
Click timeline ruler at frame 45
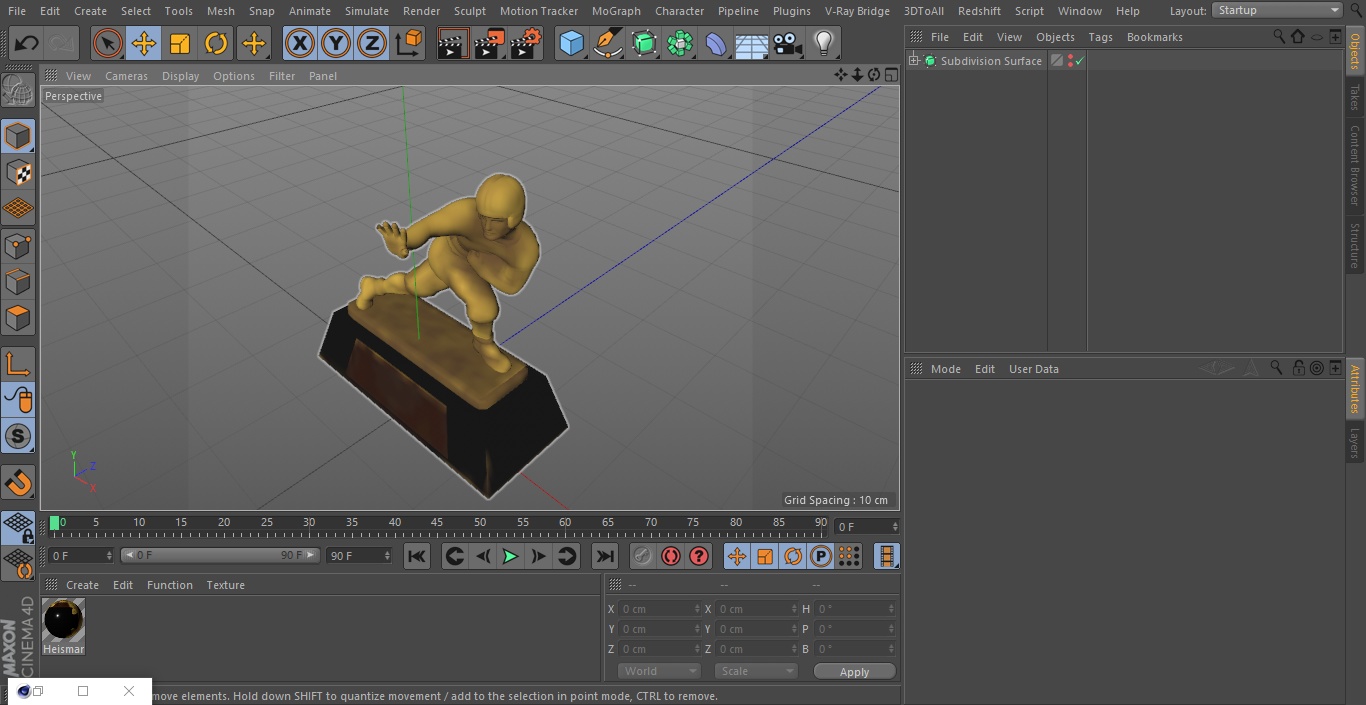tap(437, 522)
